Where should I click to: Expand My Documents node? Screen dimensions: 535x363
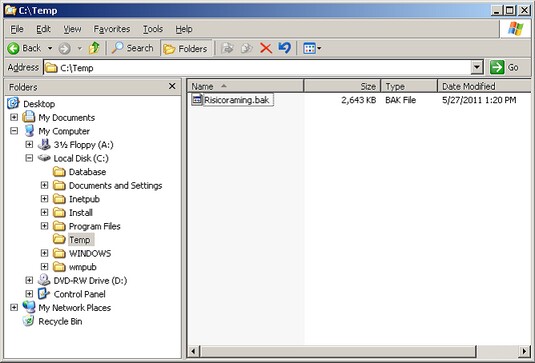coord(14,117)
